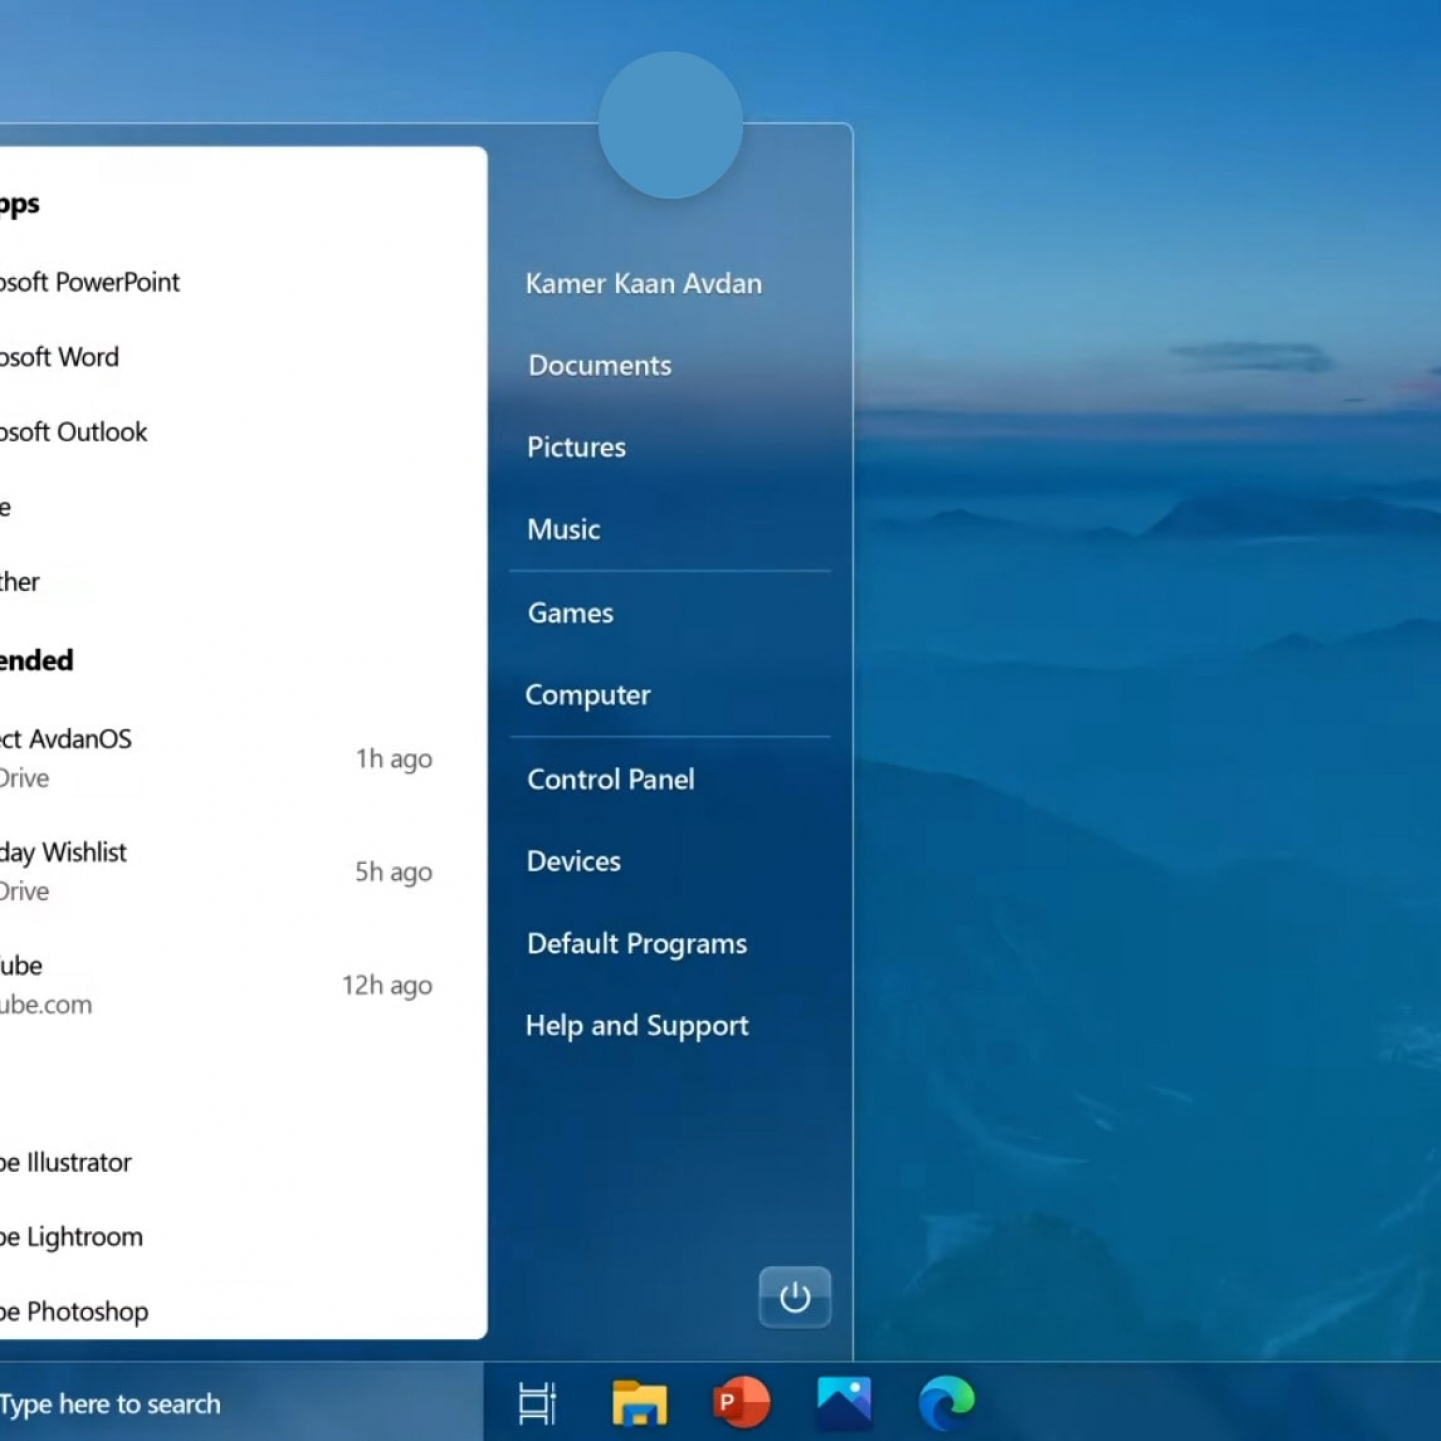The image size is (1441, 1441).
Task: Open the recommended item from 12h ago
Action: click(216, 984)
